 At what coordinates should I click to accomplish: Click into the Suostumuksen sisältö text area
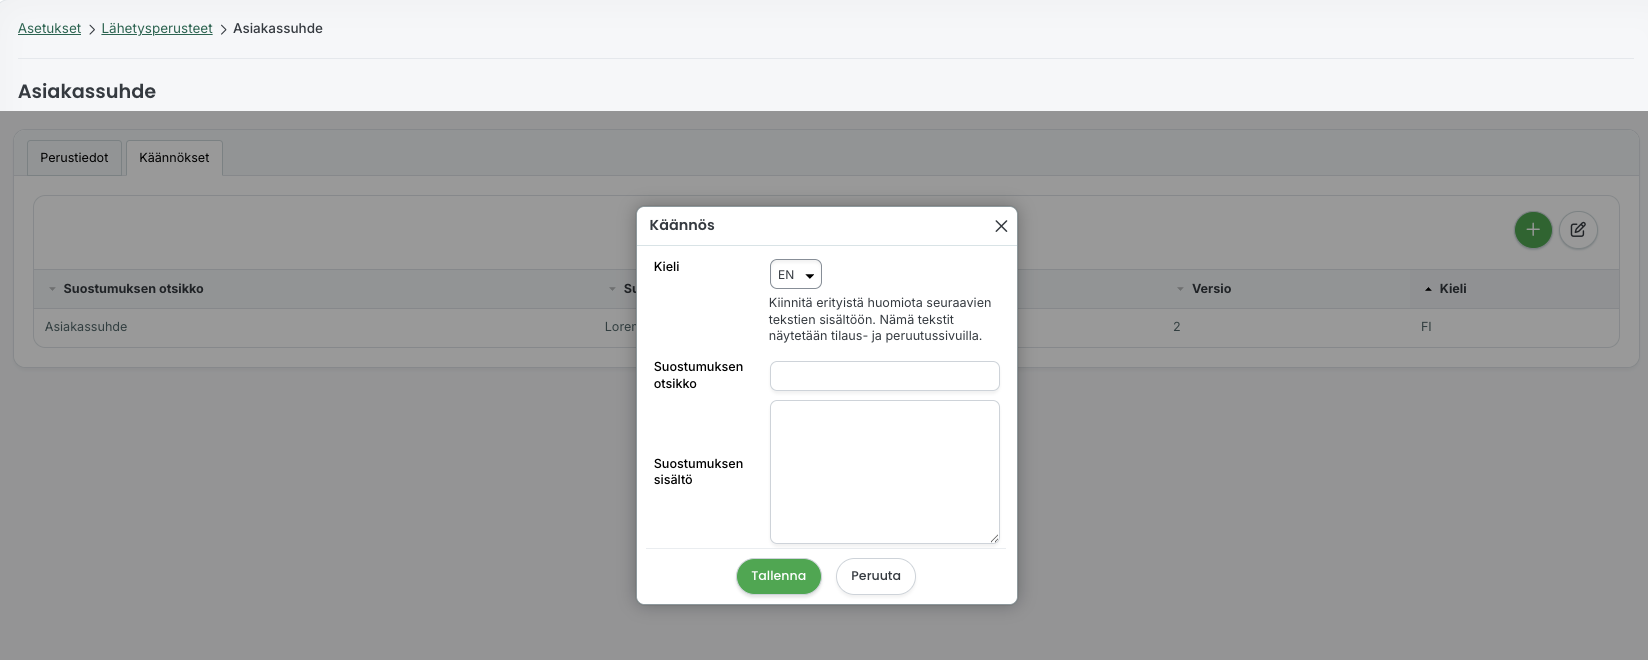coord(885,472)
